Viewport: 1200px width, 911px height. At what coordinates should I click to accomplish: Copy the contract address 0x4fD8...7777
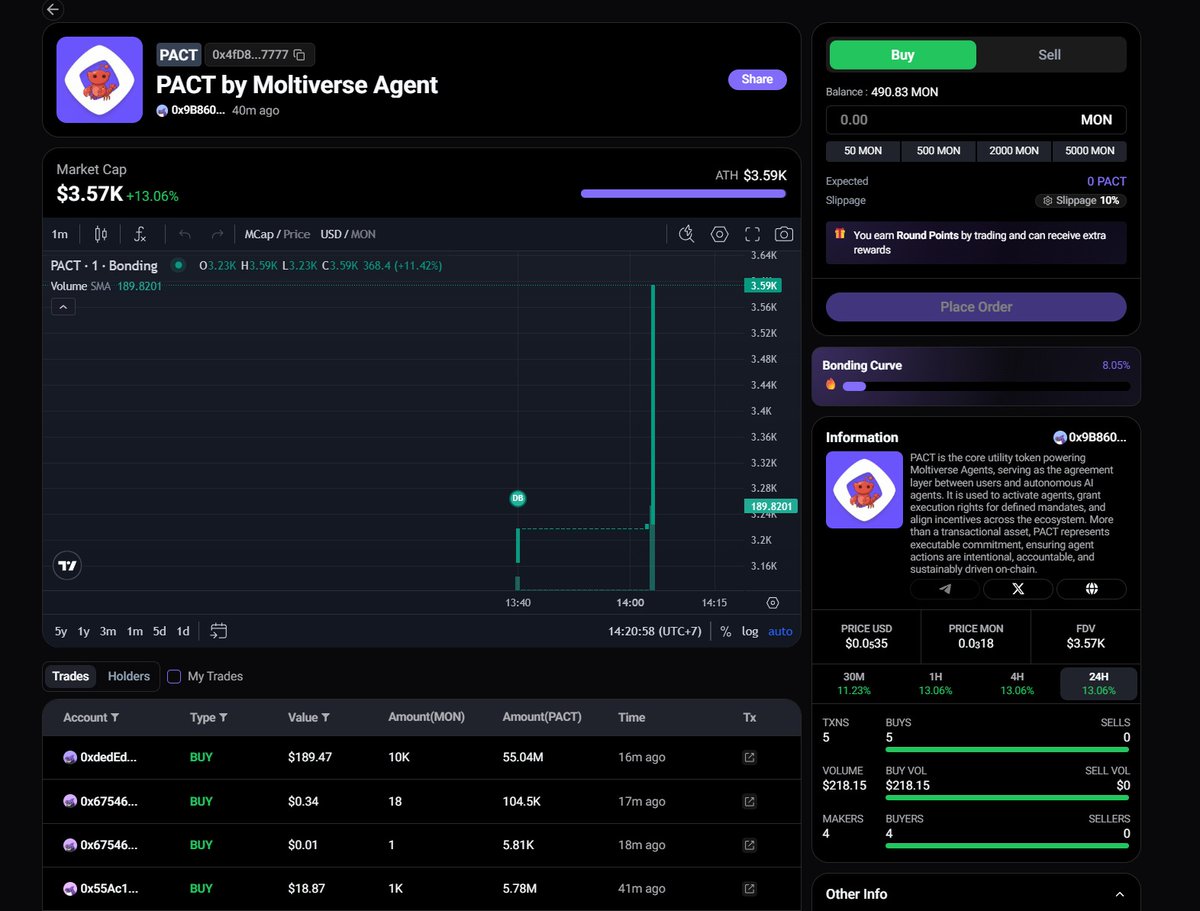299,55
